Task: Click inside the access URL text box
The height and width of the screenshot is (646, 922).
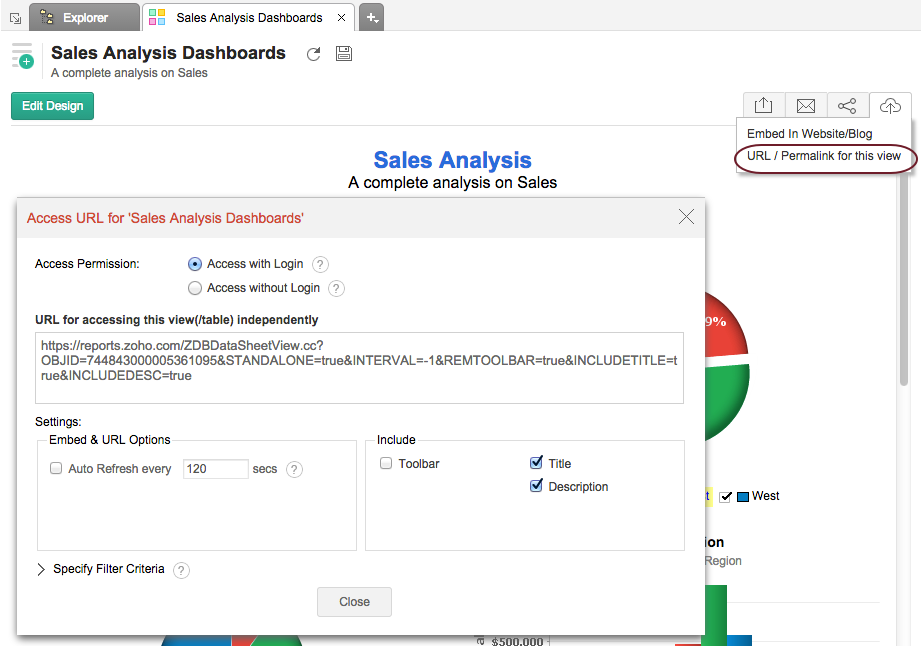Action: tap(359, 368)
